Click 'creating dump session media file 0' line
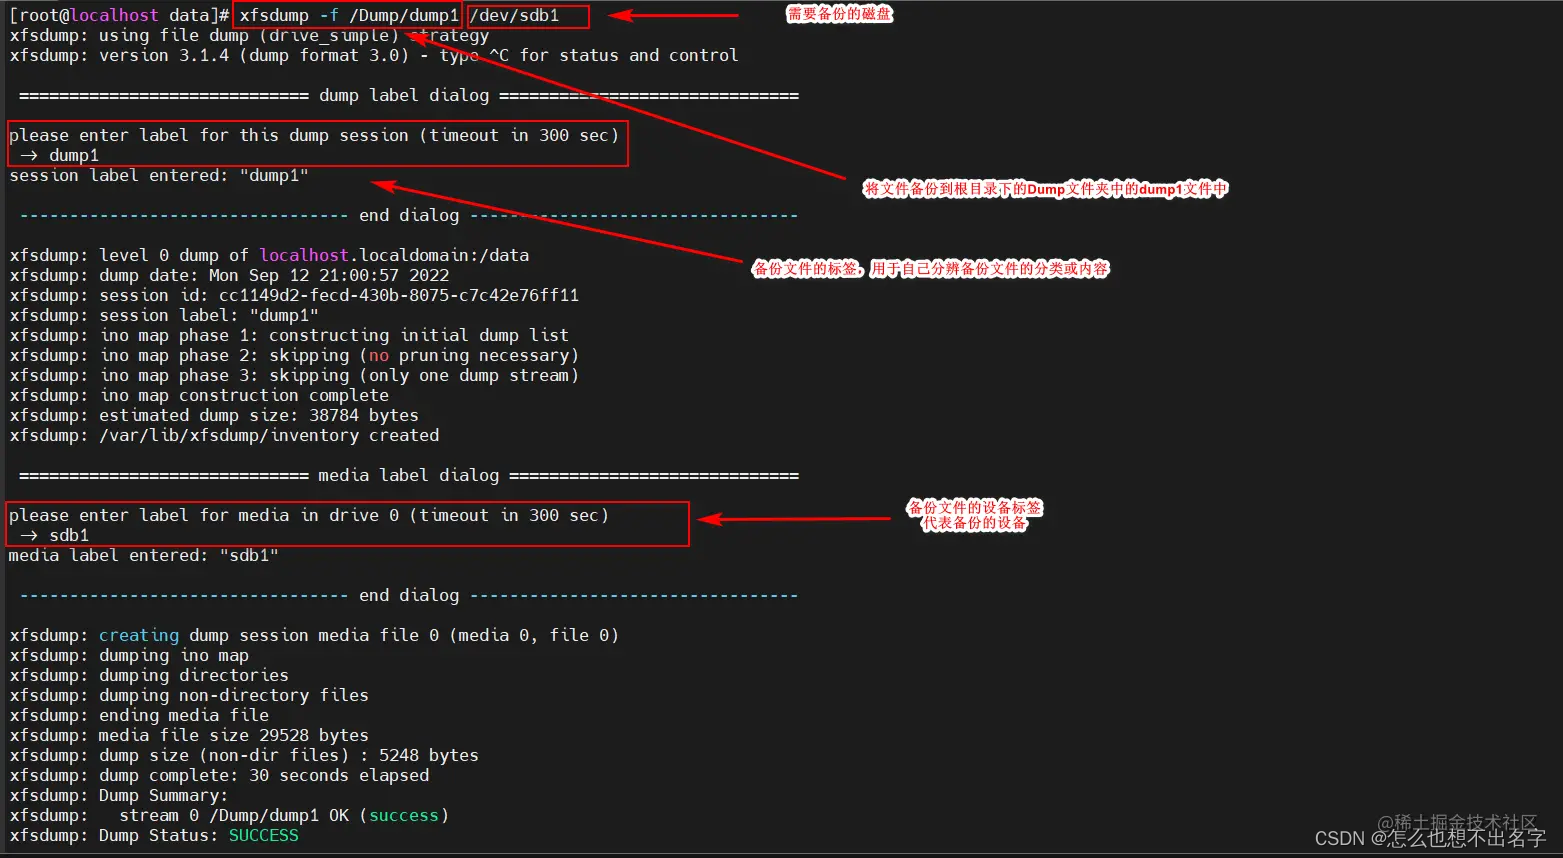 point(314,635)
